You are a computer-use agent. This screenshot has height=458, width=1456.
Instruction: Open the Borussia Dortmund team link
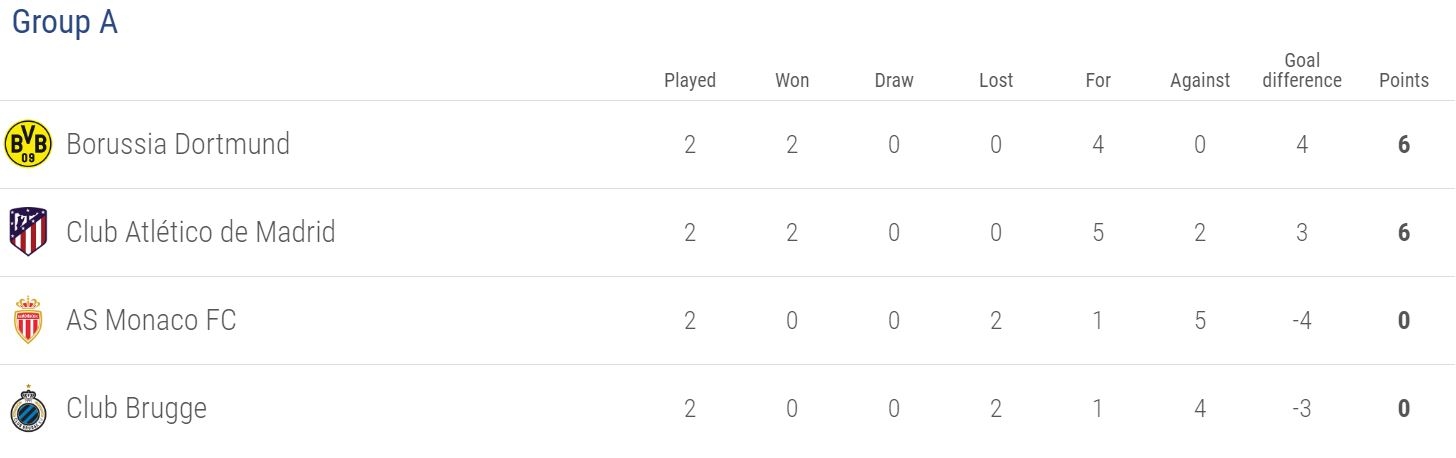pyautogui.click(x=178, y=144)
